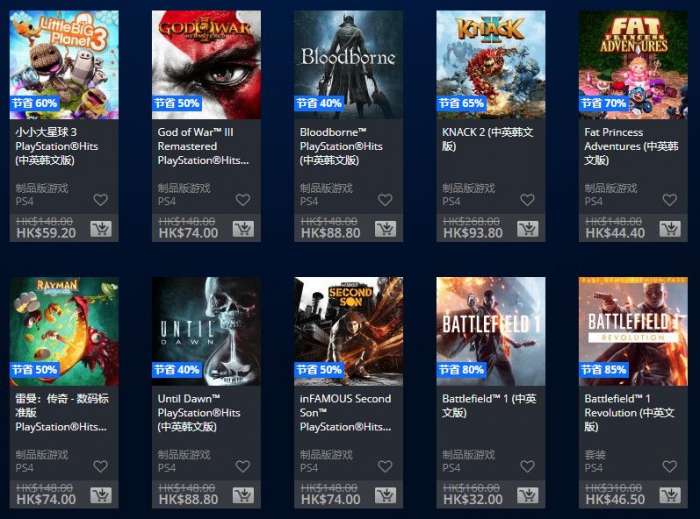The width and height of the screenshot is (700, 519).
Task: Toggle wishlist heart for KNACK 2
Action: 527,199
